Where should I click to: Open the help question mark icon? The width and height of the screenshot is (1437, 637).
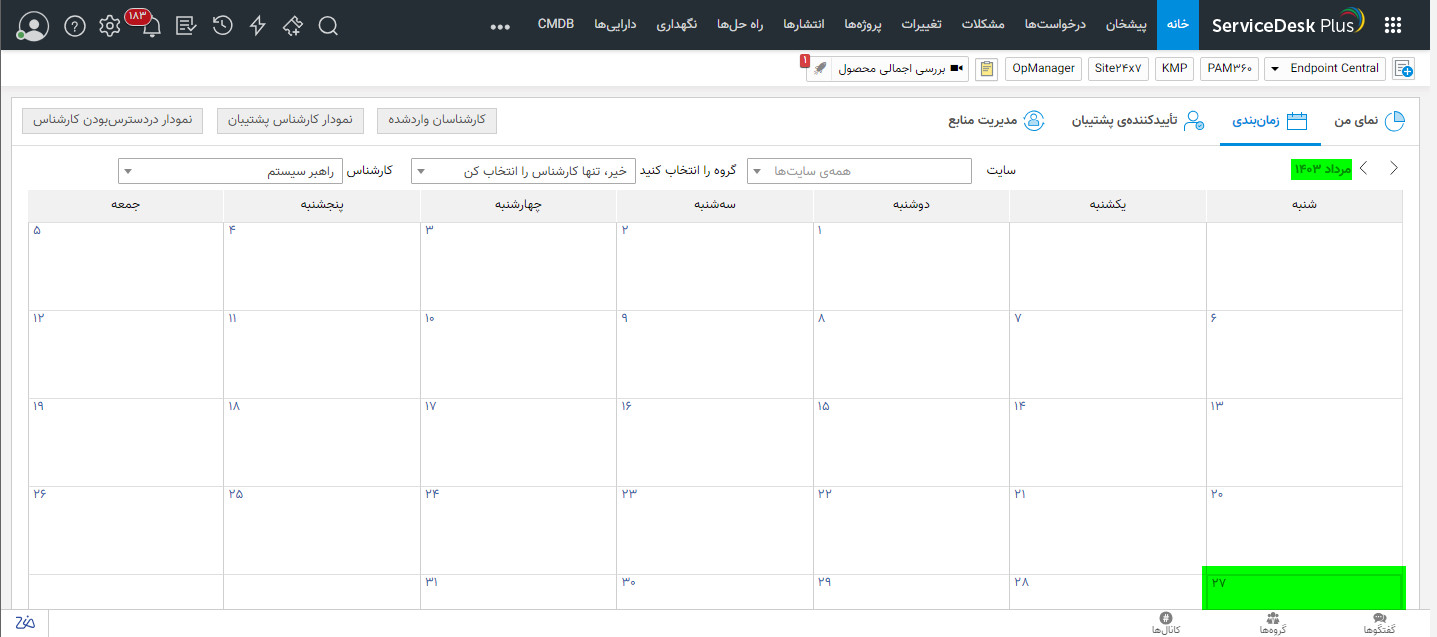tap(74, 26)
